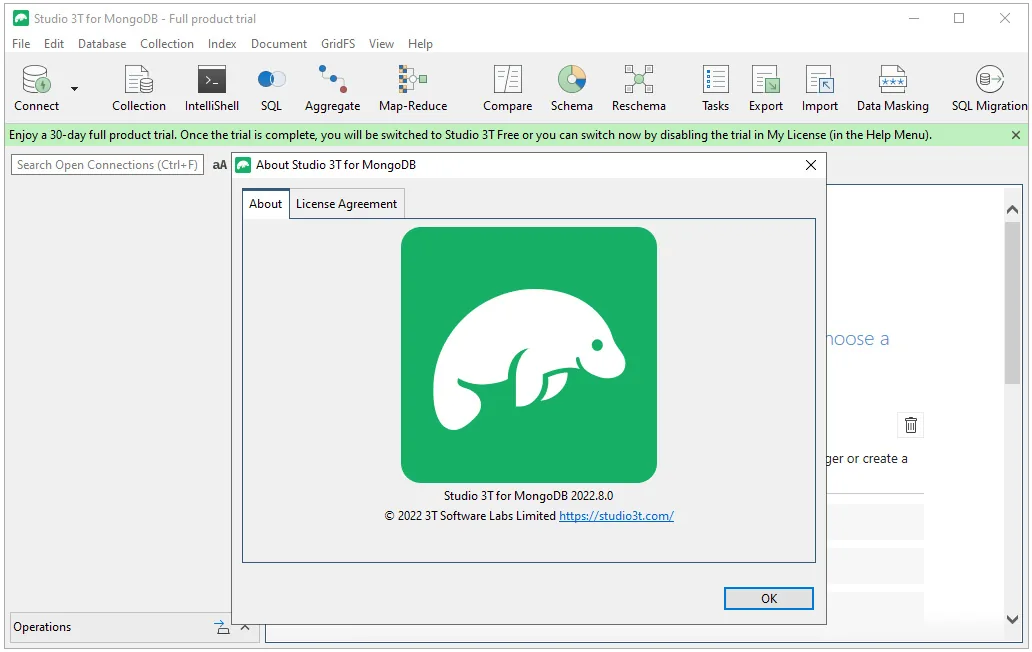Open the Map-Reduce tool
Screen dimensions: 1032x652
point(413,88)
